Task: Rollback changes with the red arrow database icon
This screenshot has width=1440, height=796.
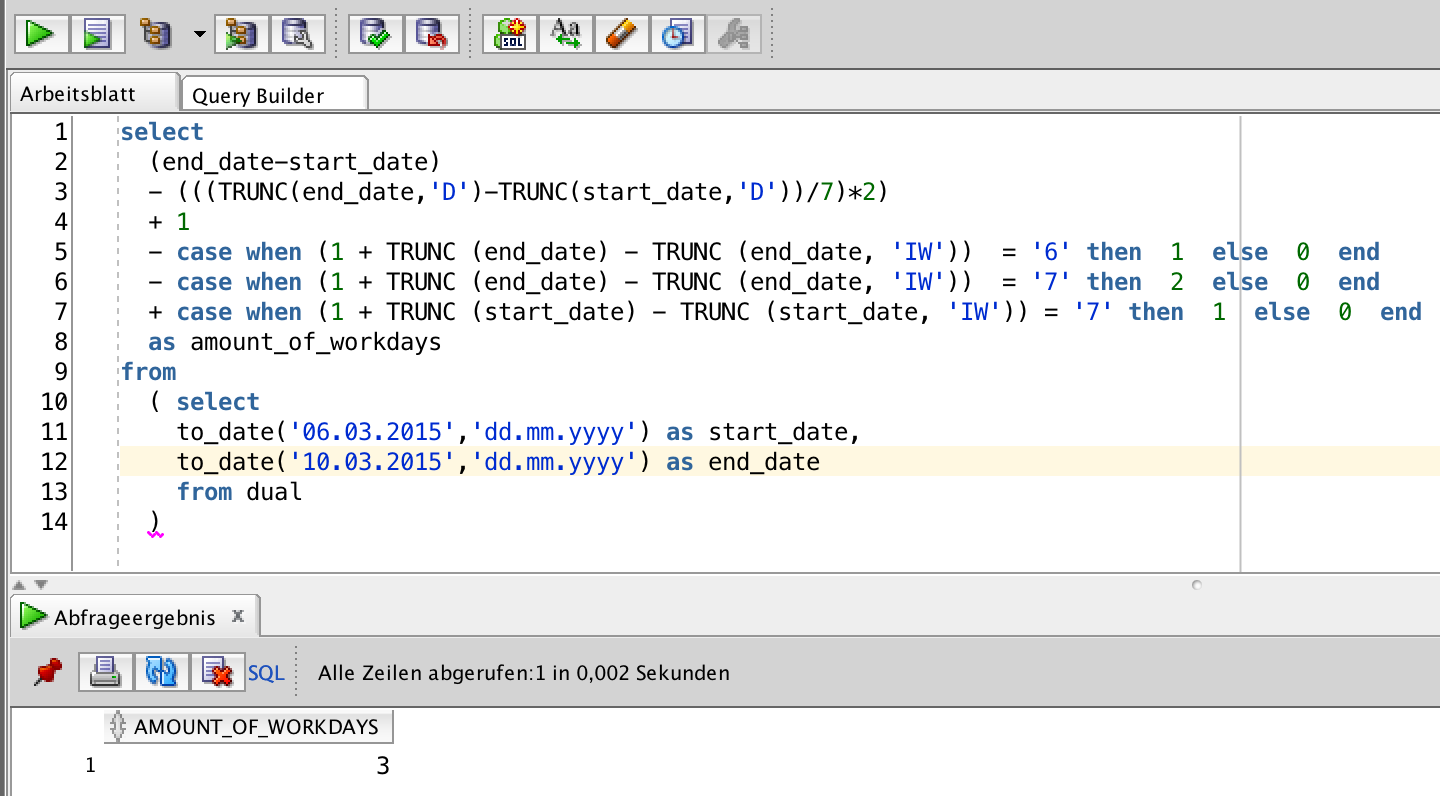Action: coord(432,33)
